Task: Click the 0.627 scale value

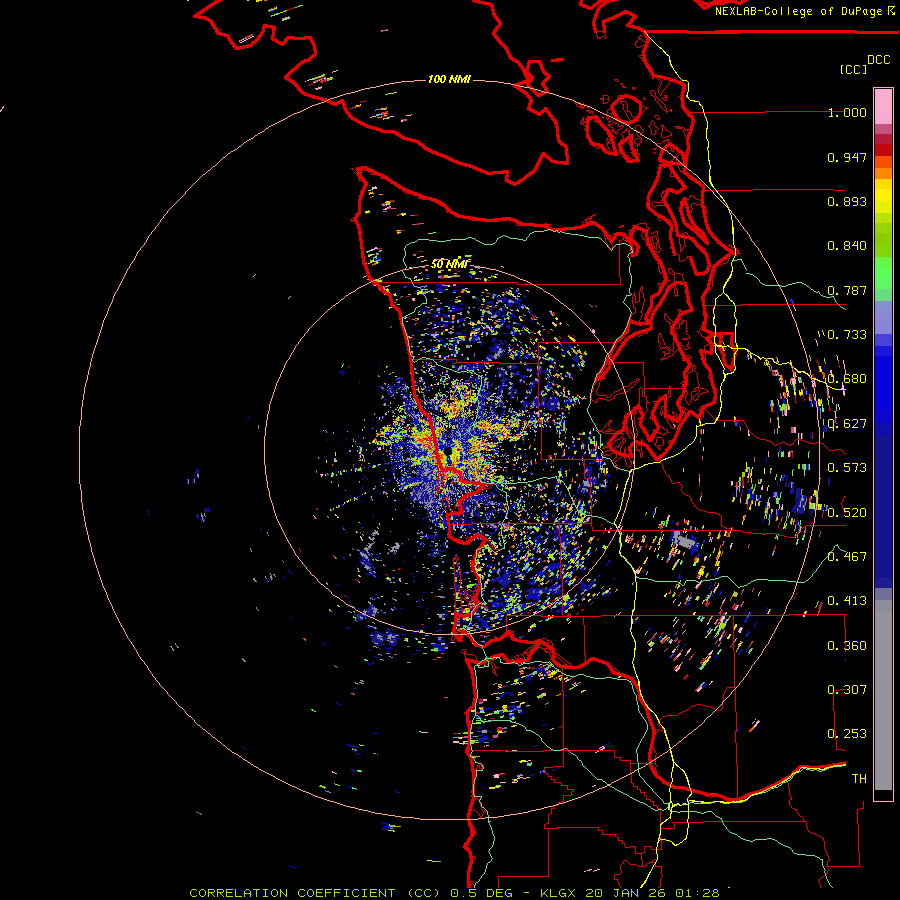Action: [x=847, y=424]
